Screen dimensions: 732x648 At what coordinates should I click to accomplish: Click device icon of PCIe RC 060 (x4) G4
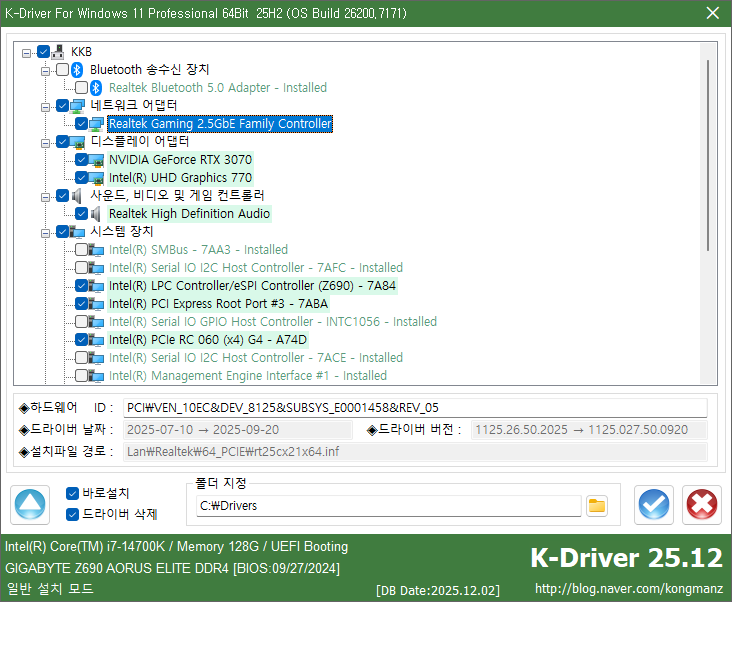point(96,340)
